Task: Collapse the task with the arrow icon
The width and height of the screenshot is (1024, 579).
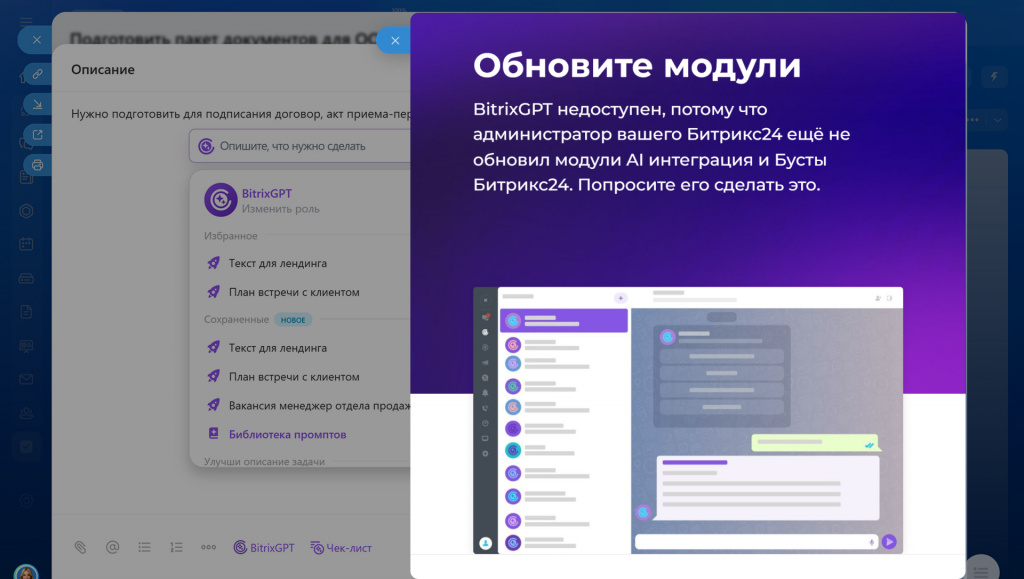Action: click(35, 103)
